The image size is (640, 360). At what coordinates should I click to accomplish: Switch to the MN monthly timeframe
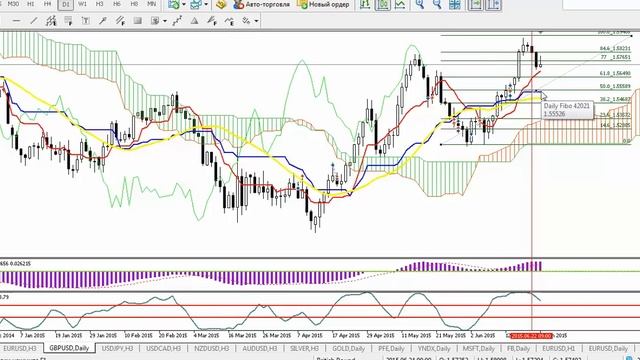[151, 4]
